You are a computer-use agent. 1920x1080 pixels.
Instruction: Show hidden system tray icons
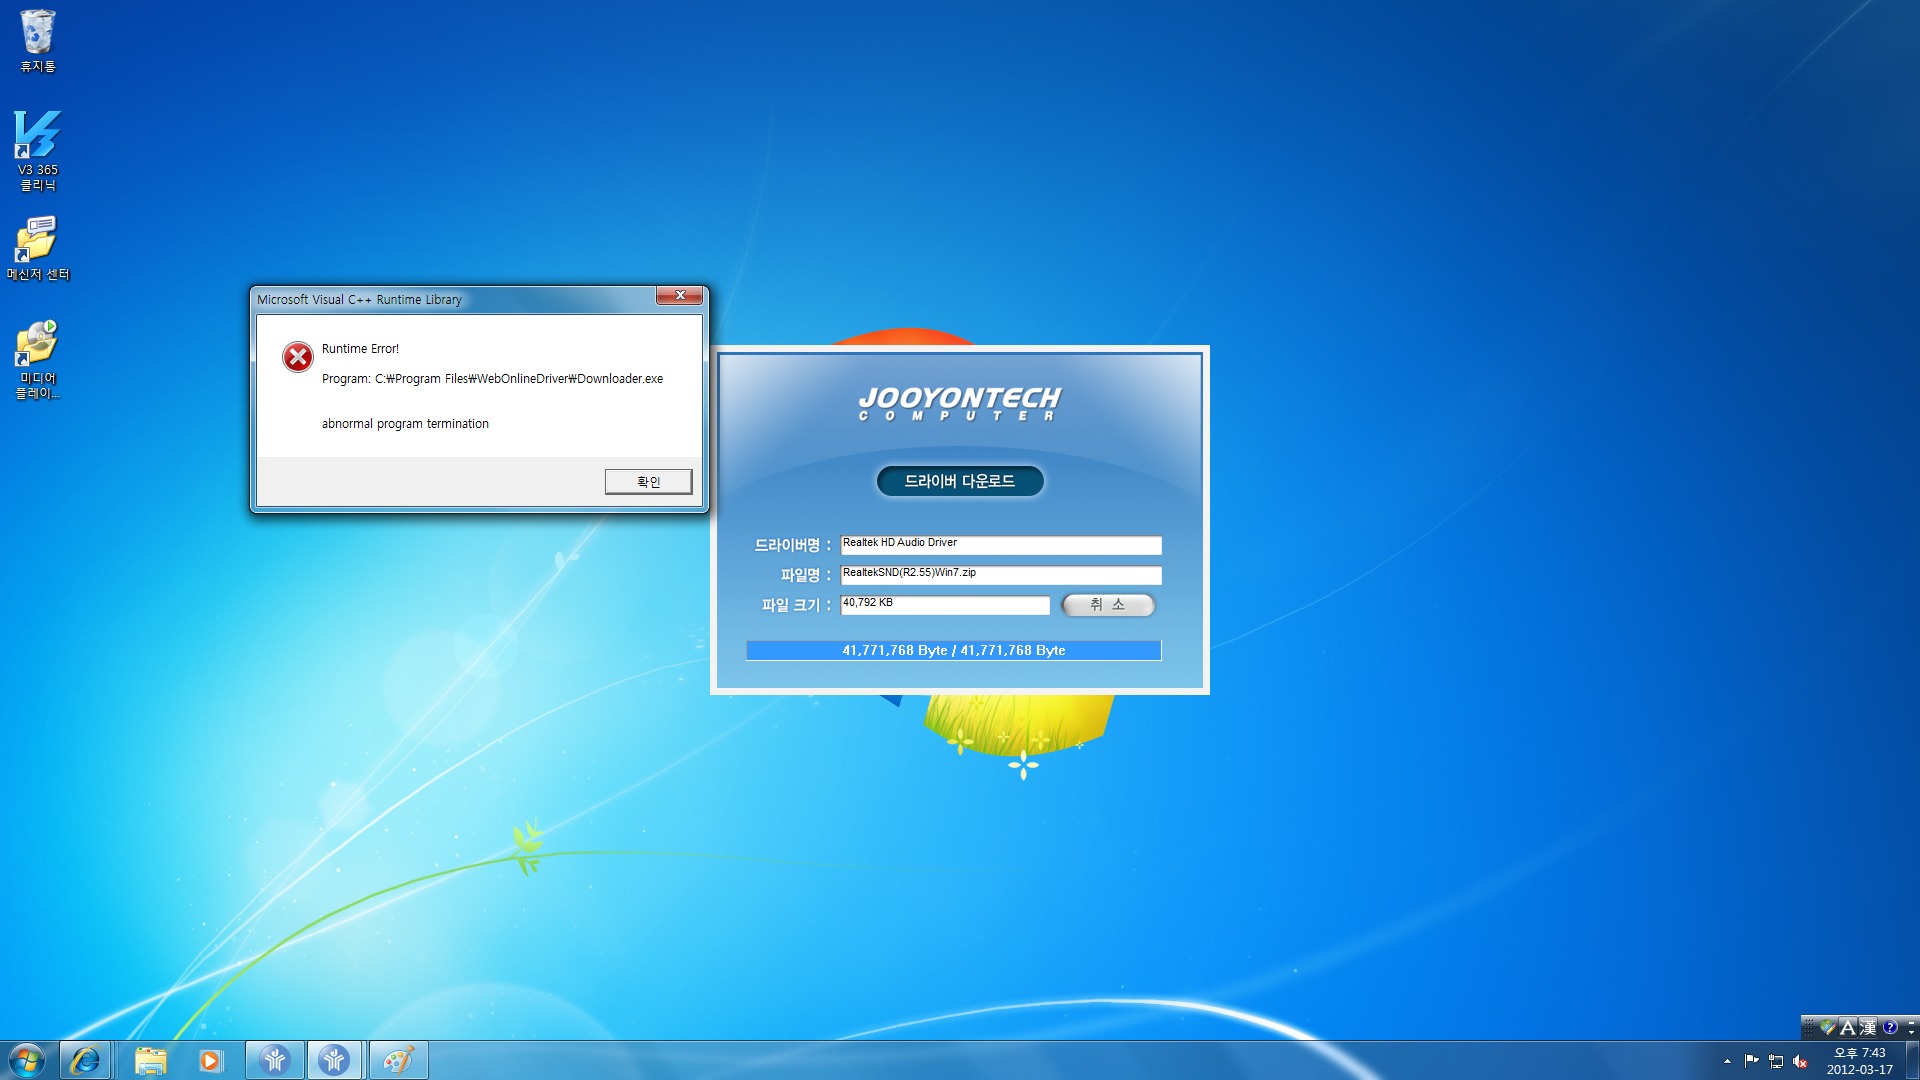[x=1727, y=1061]
